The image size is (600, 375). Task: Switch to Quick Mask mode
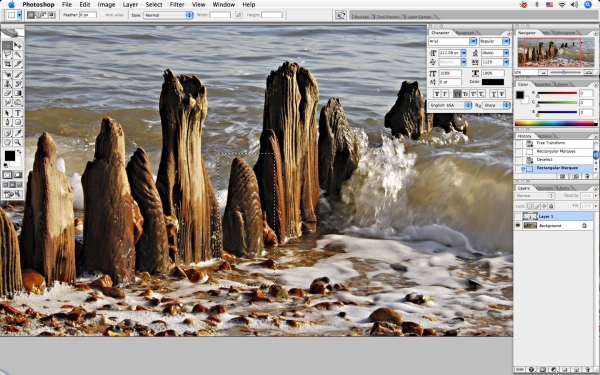pos(18,175)
